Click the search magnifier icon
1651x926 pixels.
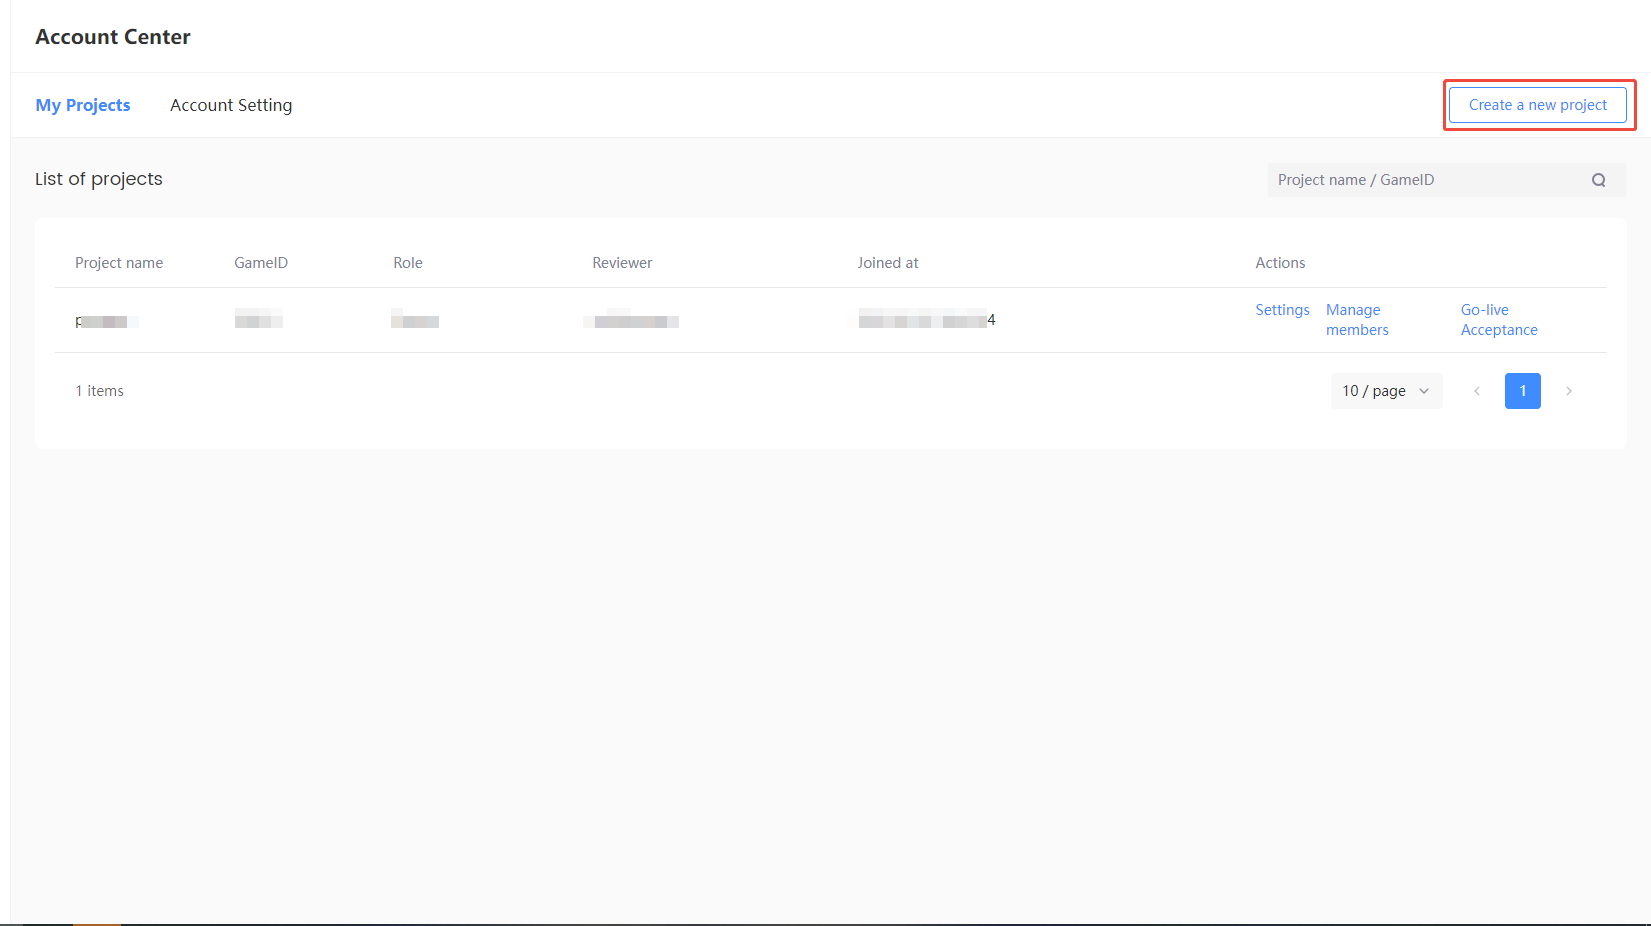[1598, 180]
